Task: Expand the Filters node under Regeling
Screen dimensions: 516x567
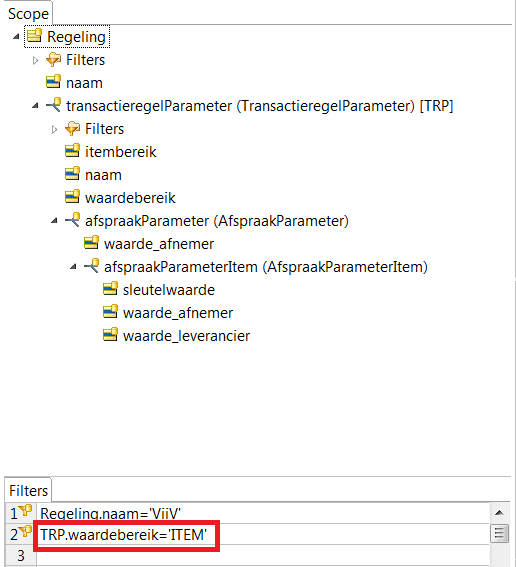Action: 35,60
